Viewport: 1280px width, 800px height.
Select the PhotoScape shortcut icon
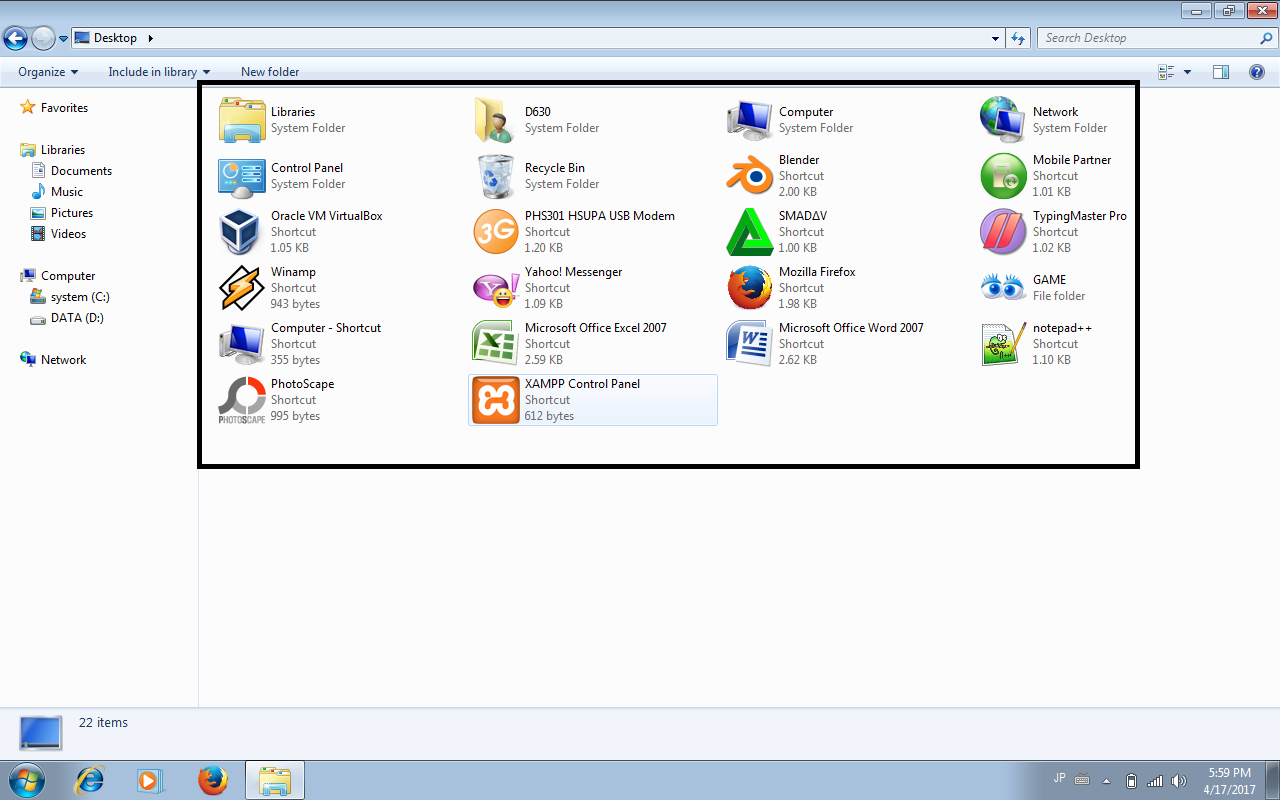pyautogui.click(x=242, y=400)
